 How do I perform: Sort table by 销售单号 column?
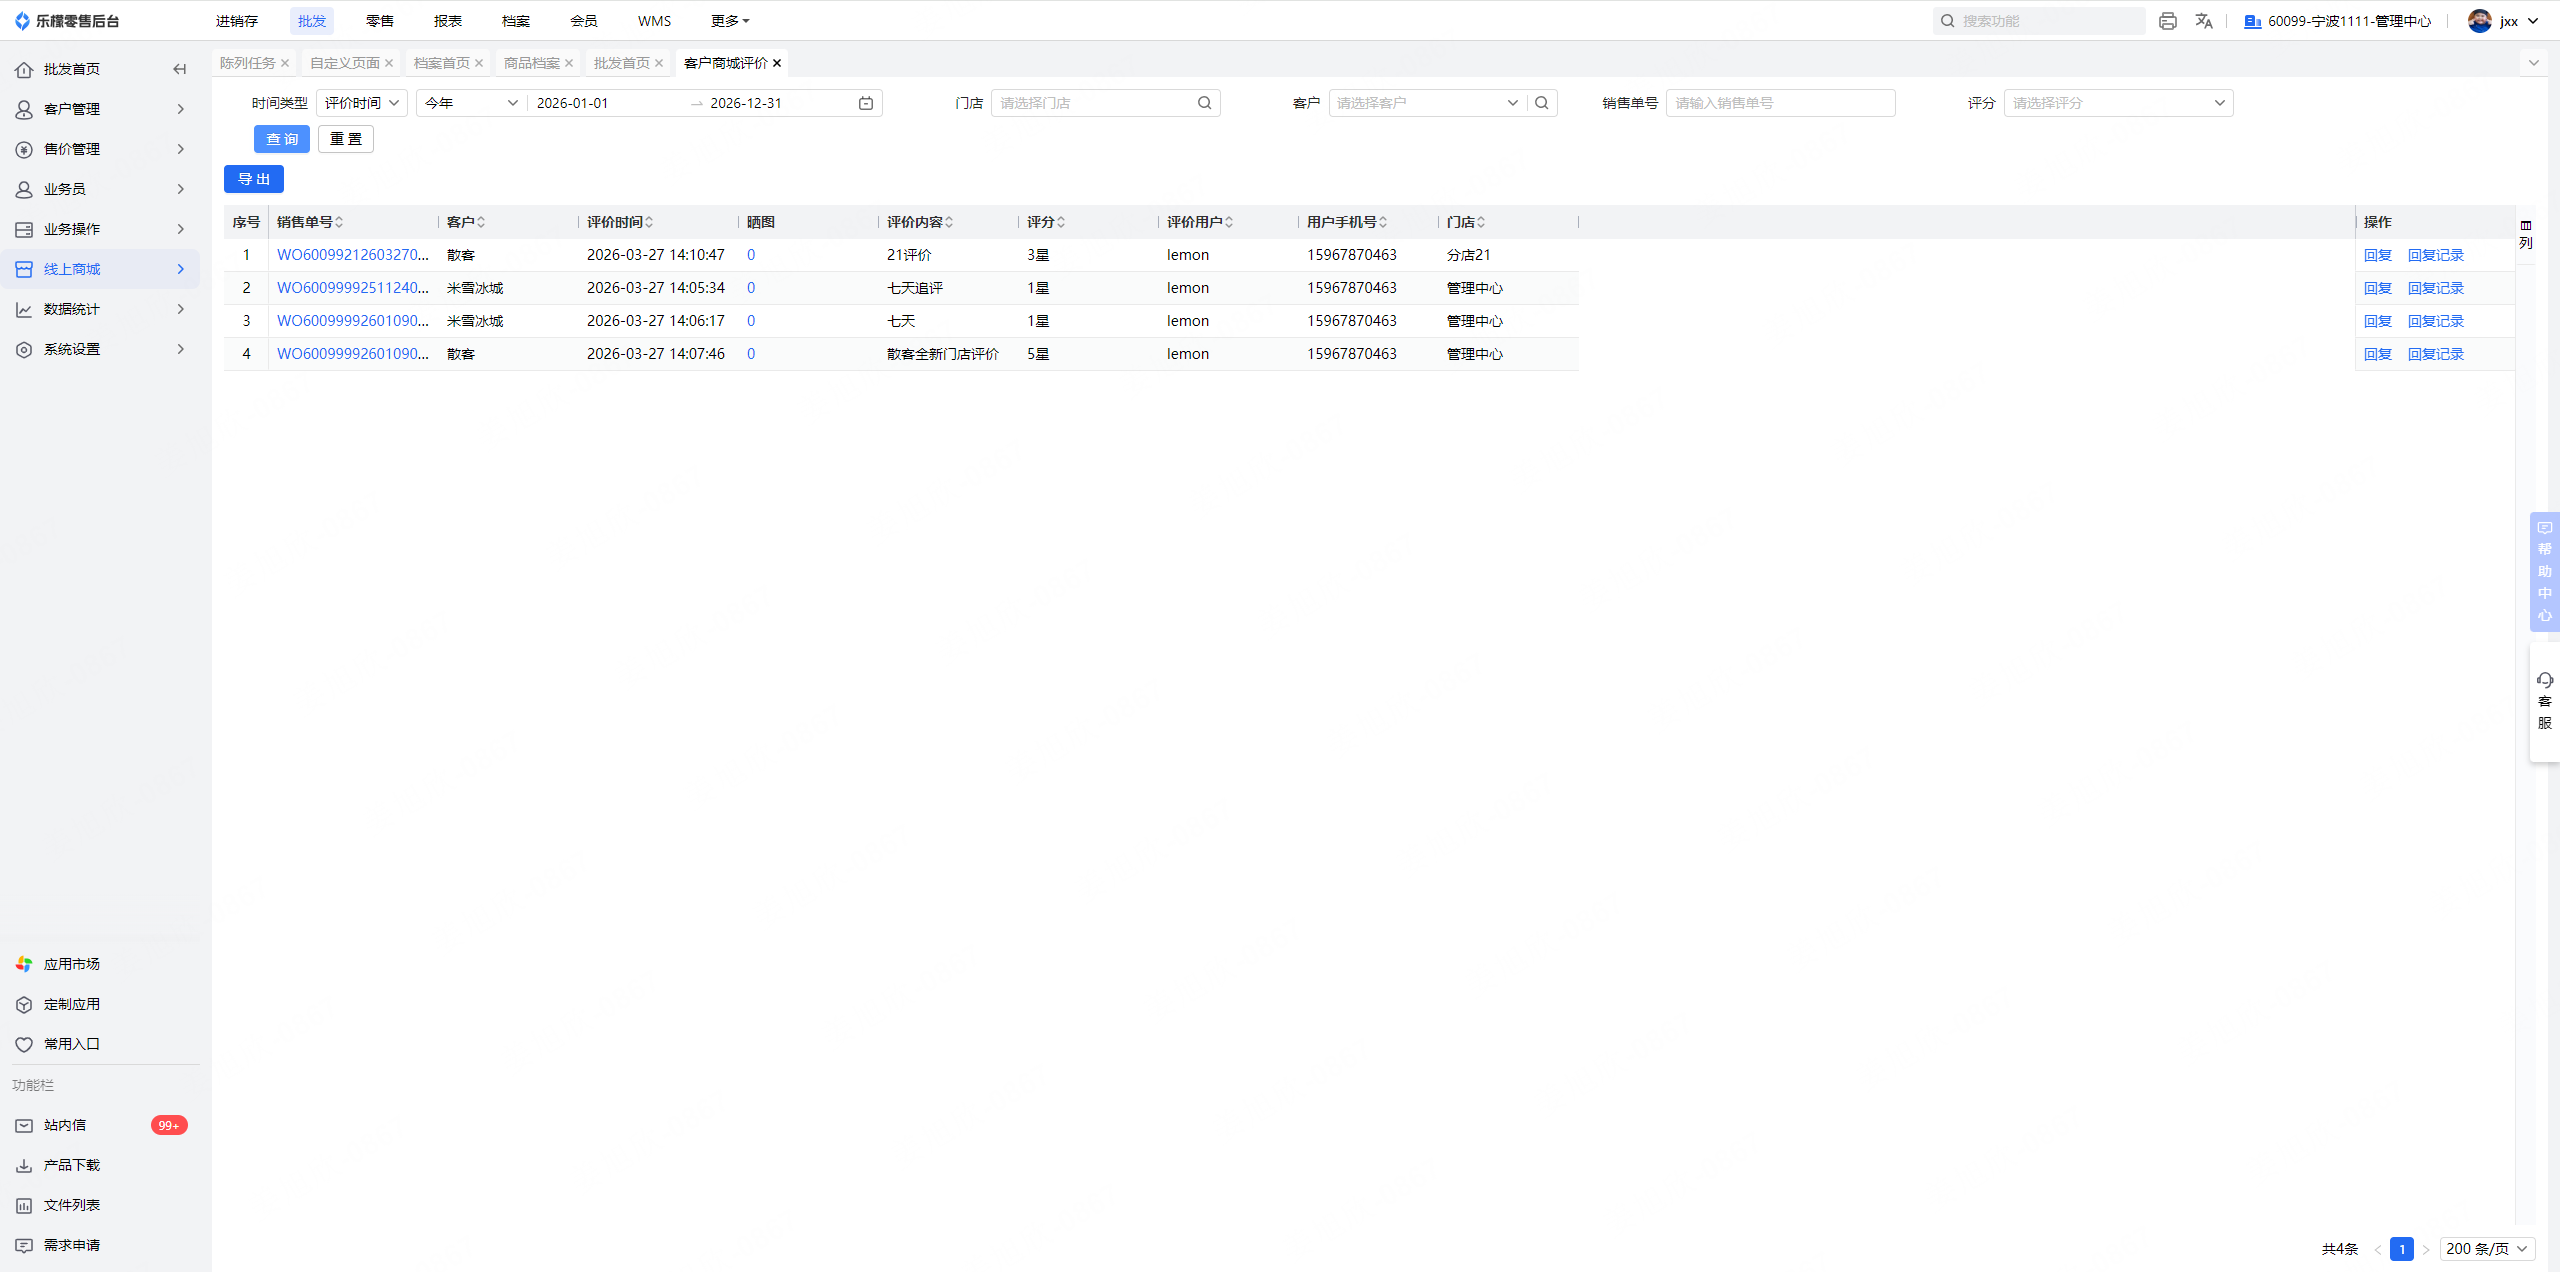tap(310, 222)
